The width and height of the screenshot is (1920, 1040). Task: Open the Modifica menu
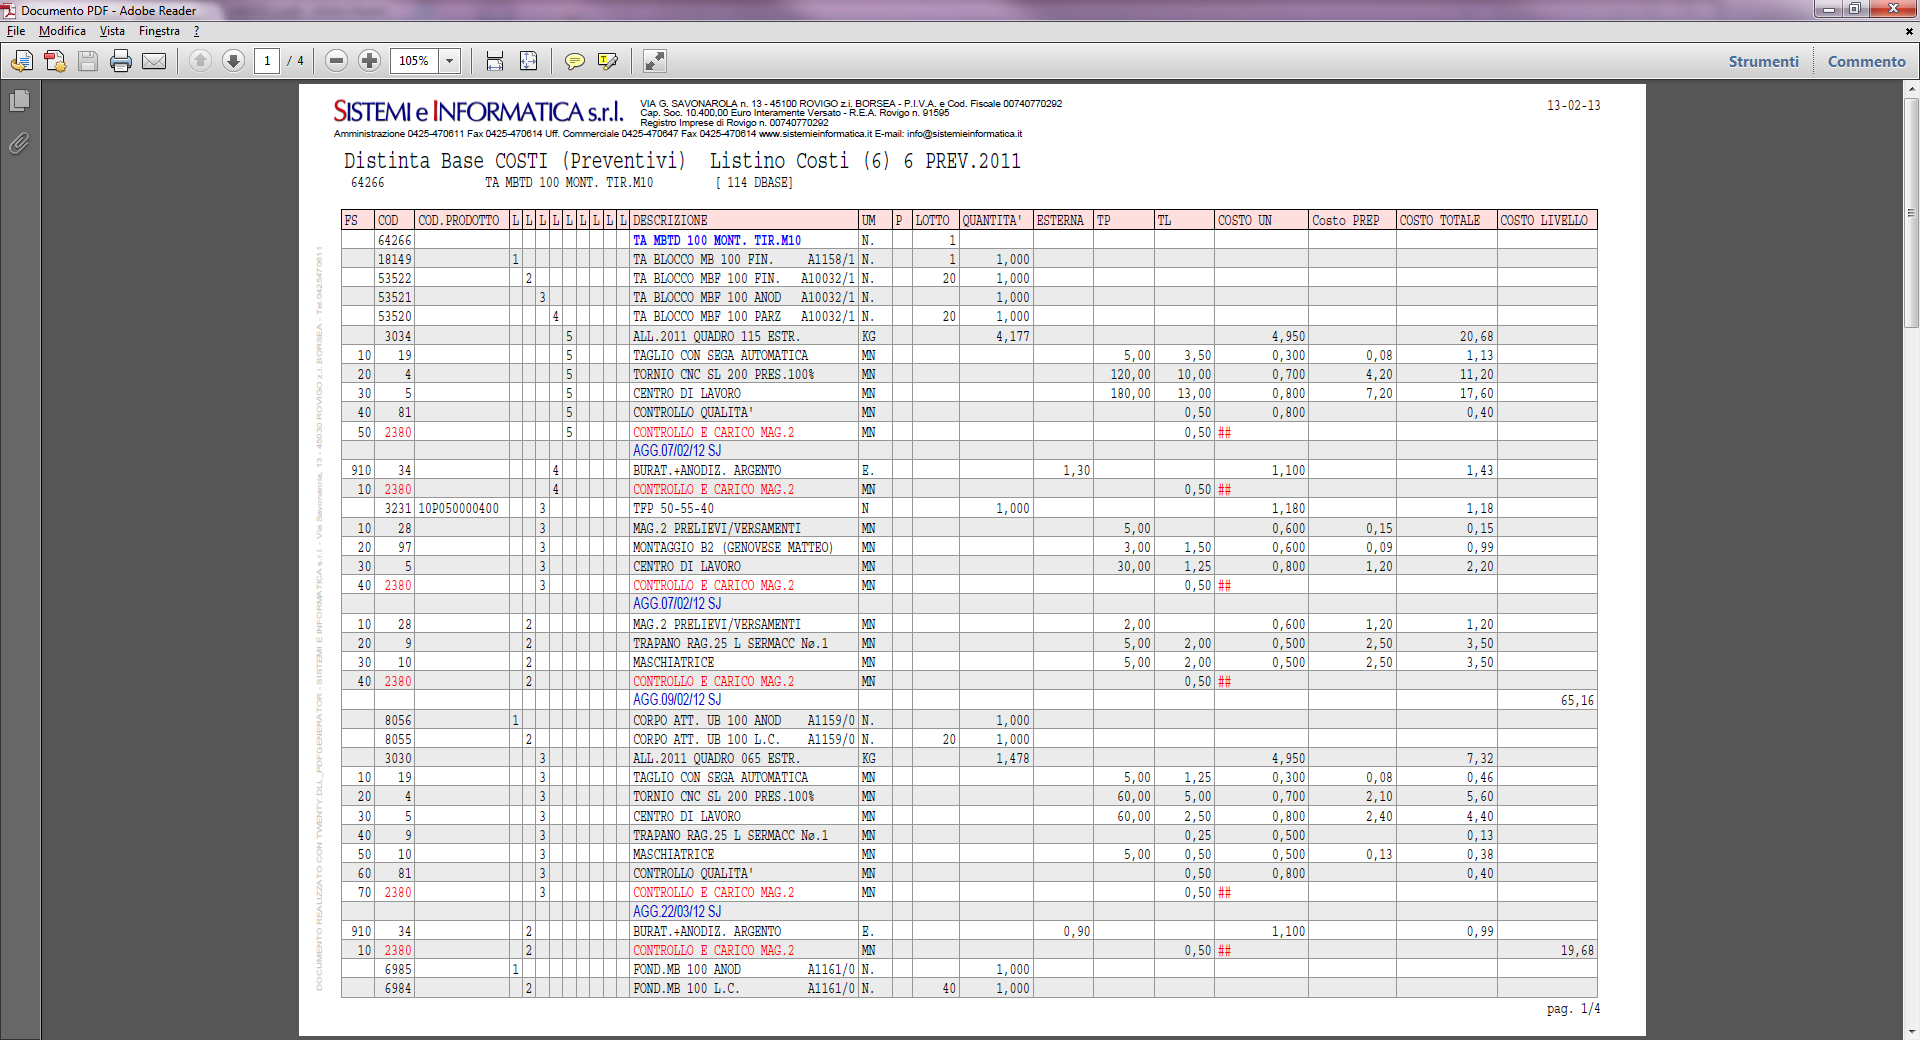pos(62,31)
